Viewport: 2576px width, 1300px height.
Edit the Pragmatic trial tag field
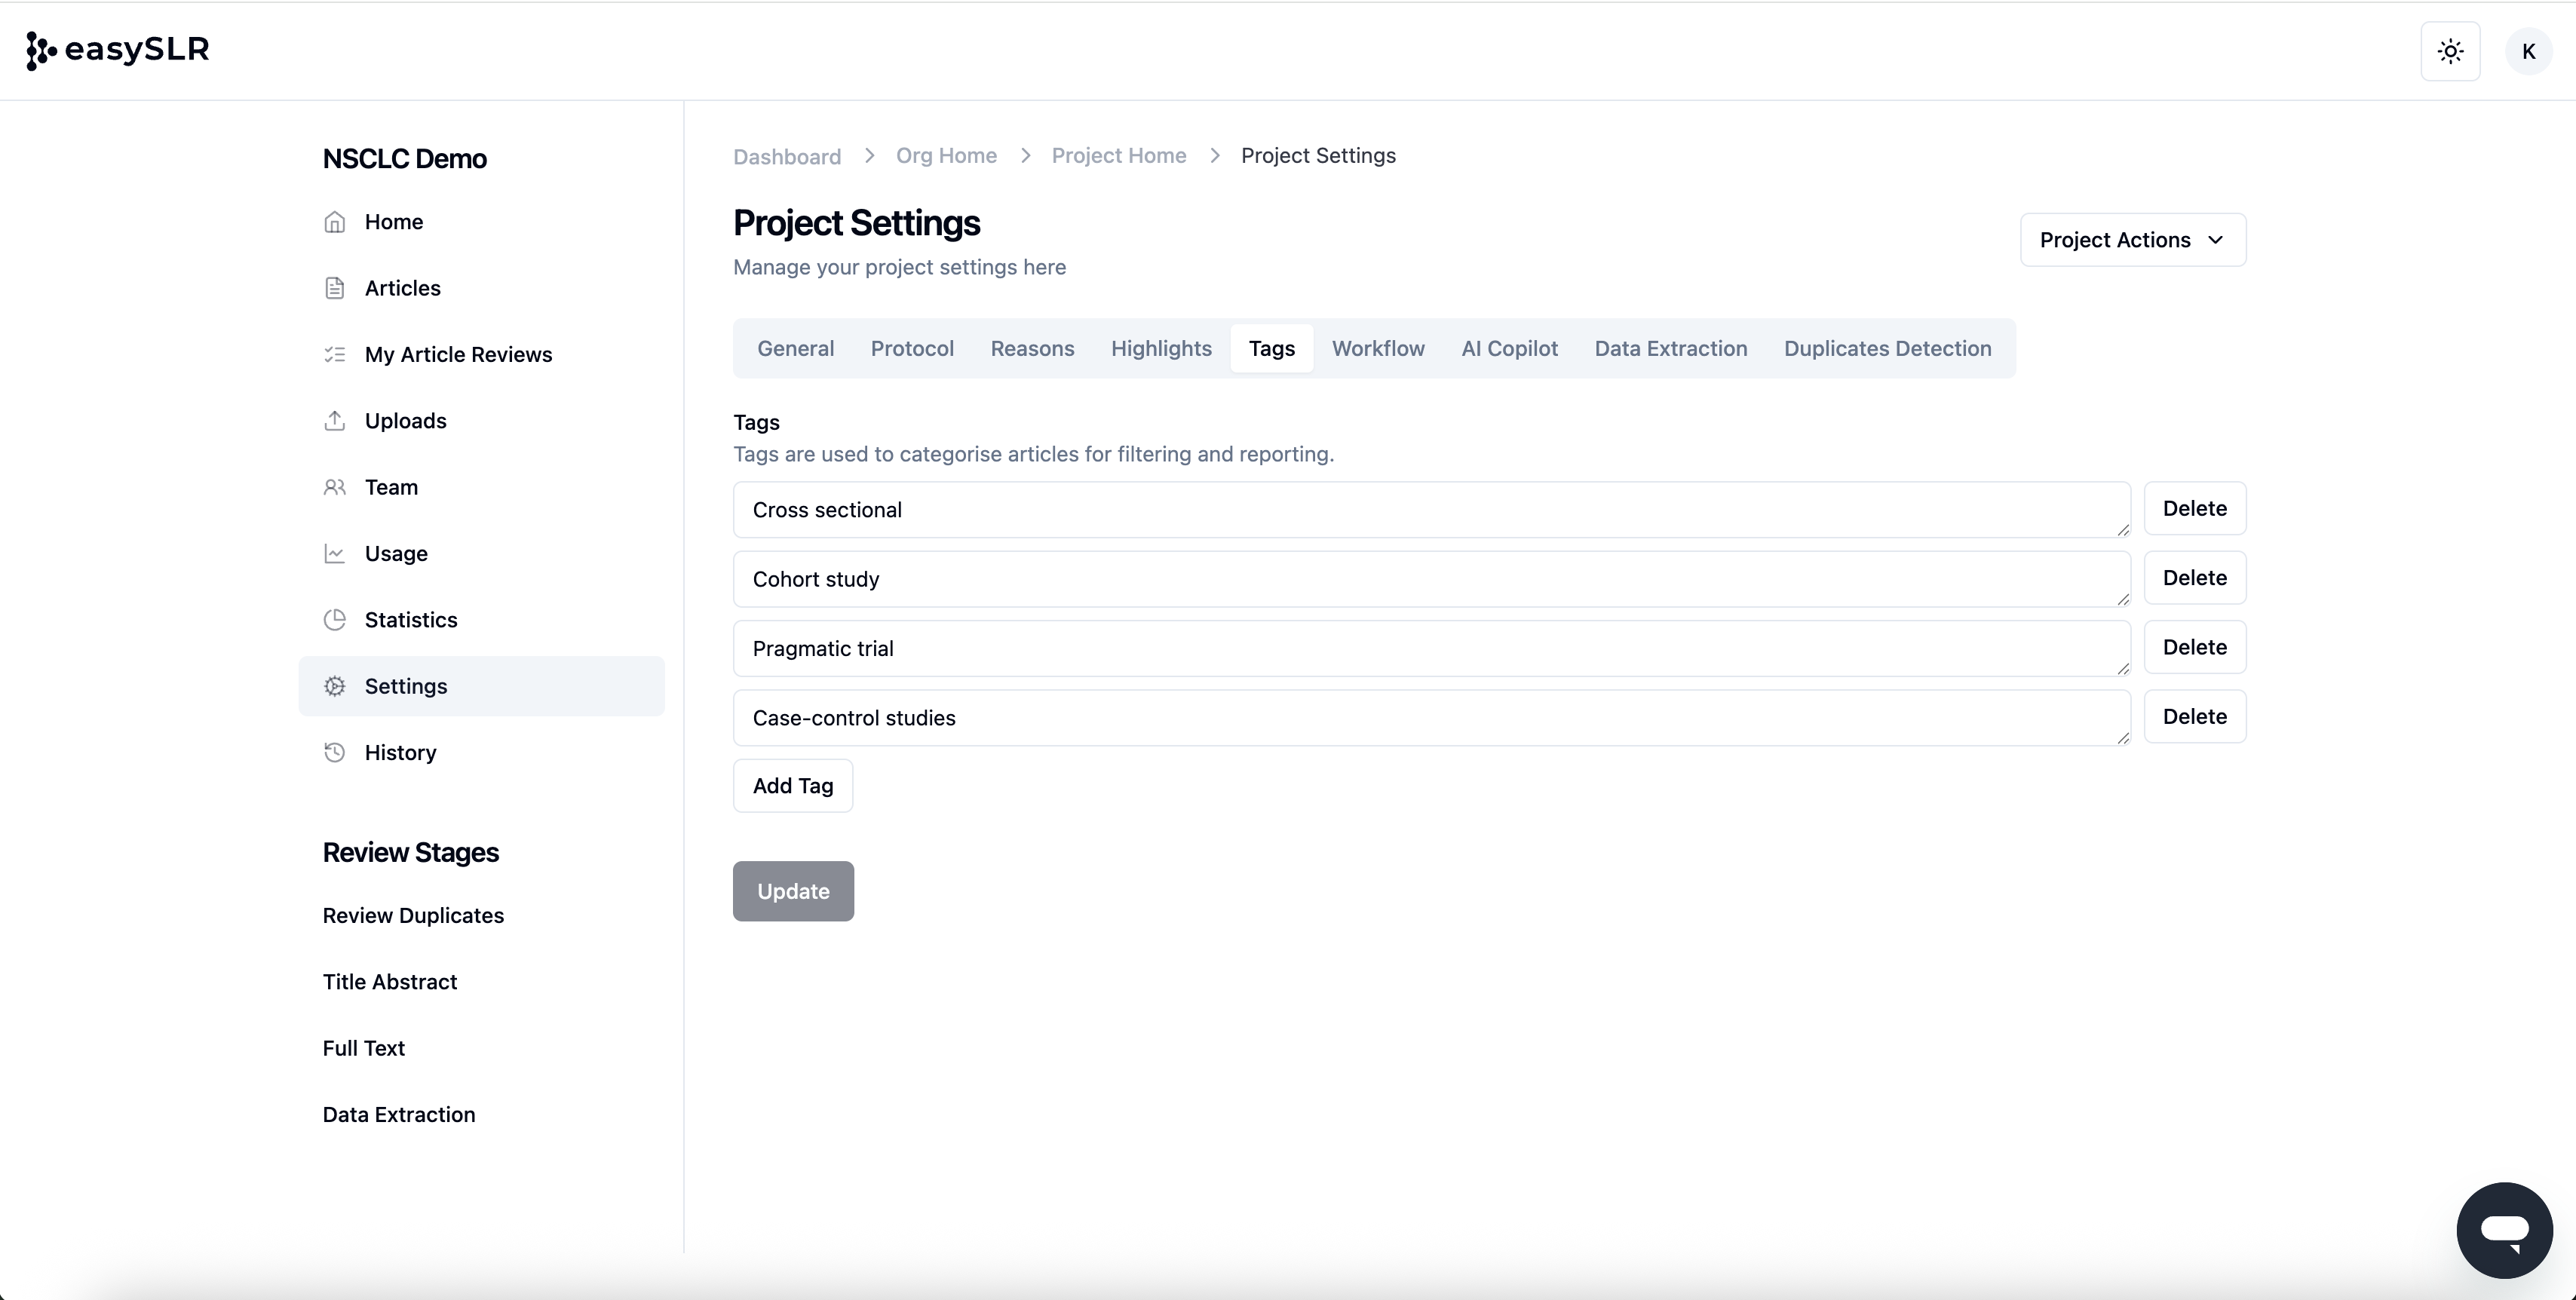(x=1432, y=648)
